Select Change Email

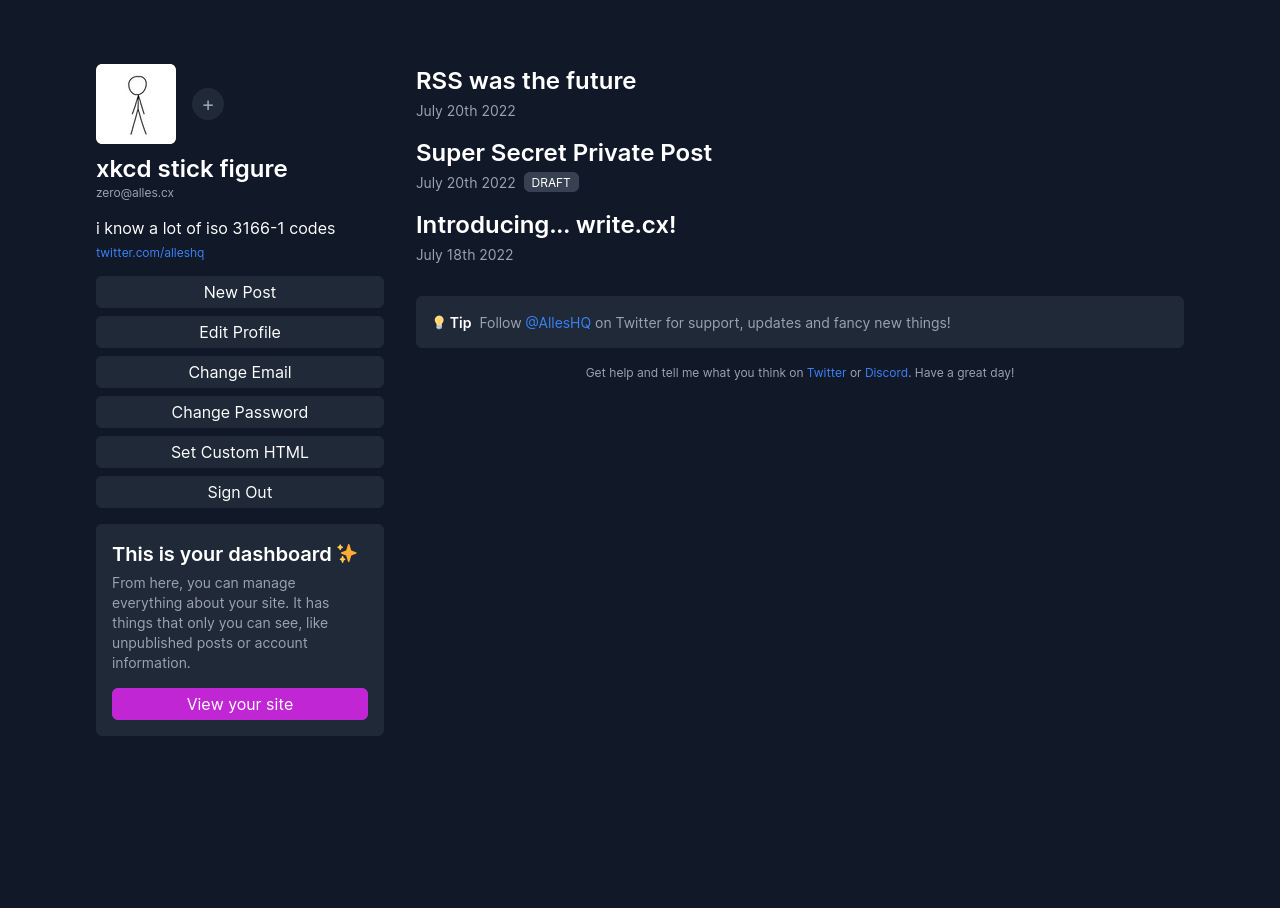click(x=240, y=372)
